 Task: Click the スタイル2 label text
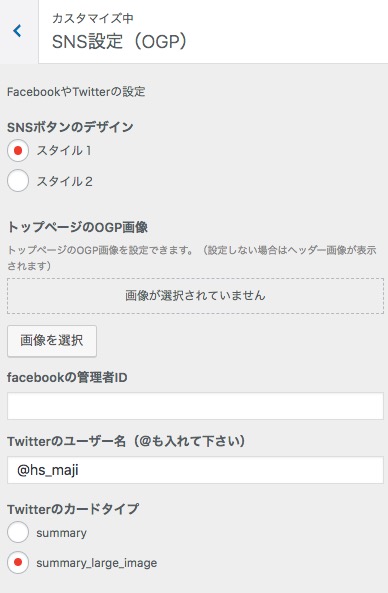coord(64,181)
